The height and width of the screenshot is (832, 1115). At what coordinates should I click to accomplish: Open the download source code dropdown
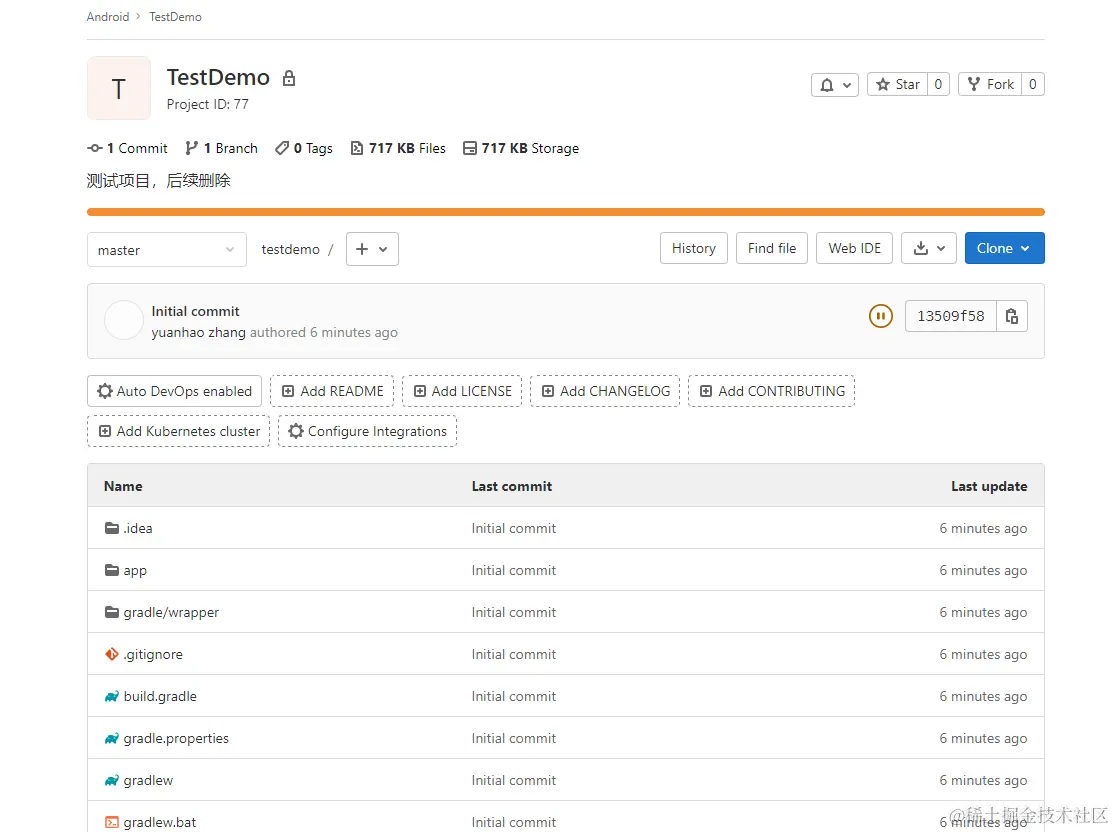click(929, 248)
